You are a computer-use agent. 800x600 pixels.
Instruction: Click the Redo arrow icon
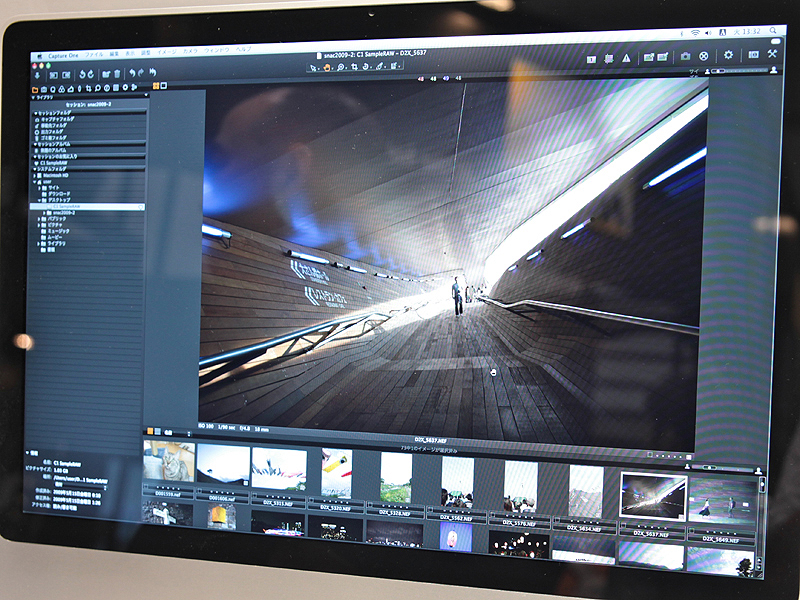point(141,72)
